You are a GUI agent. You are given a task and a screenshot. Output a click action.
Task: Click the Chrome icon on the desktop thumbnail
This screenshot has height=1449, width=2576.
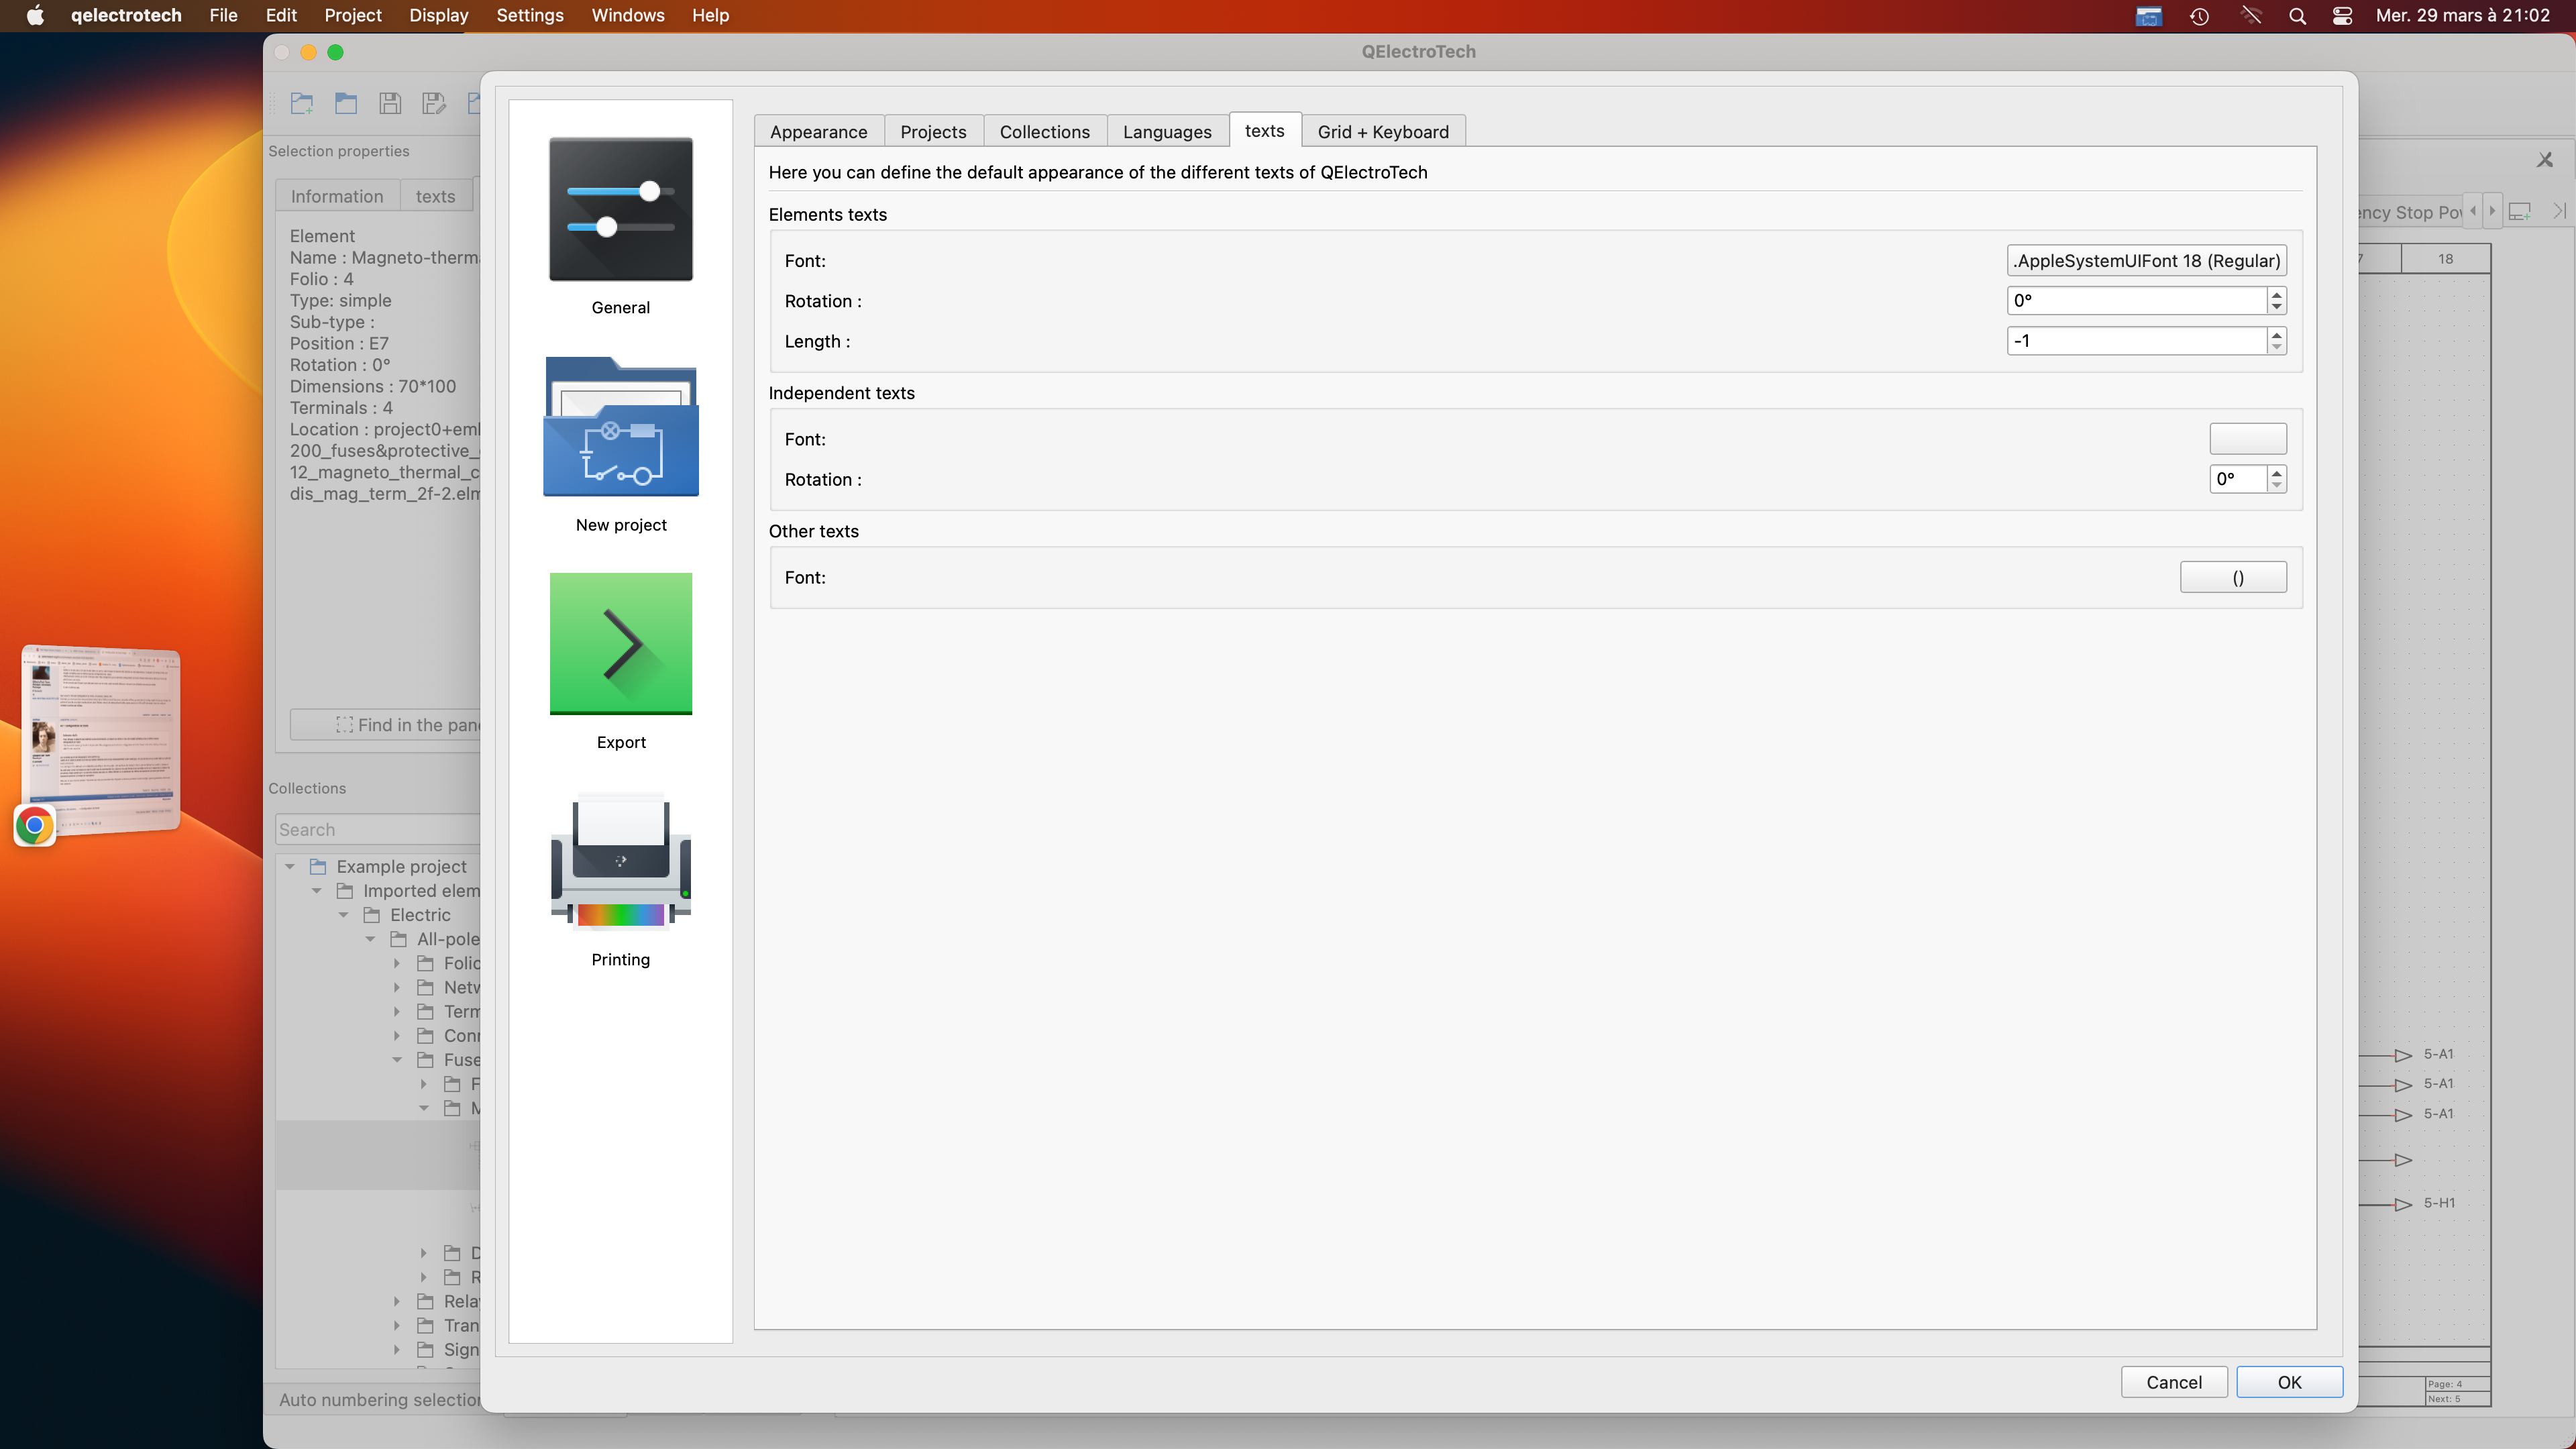35,826
